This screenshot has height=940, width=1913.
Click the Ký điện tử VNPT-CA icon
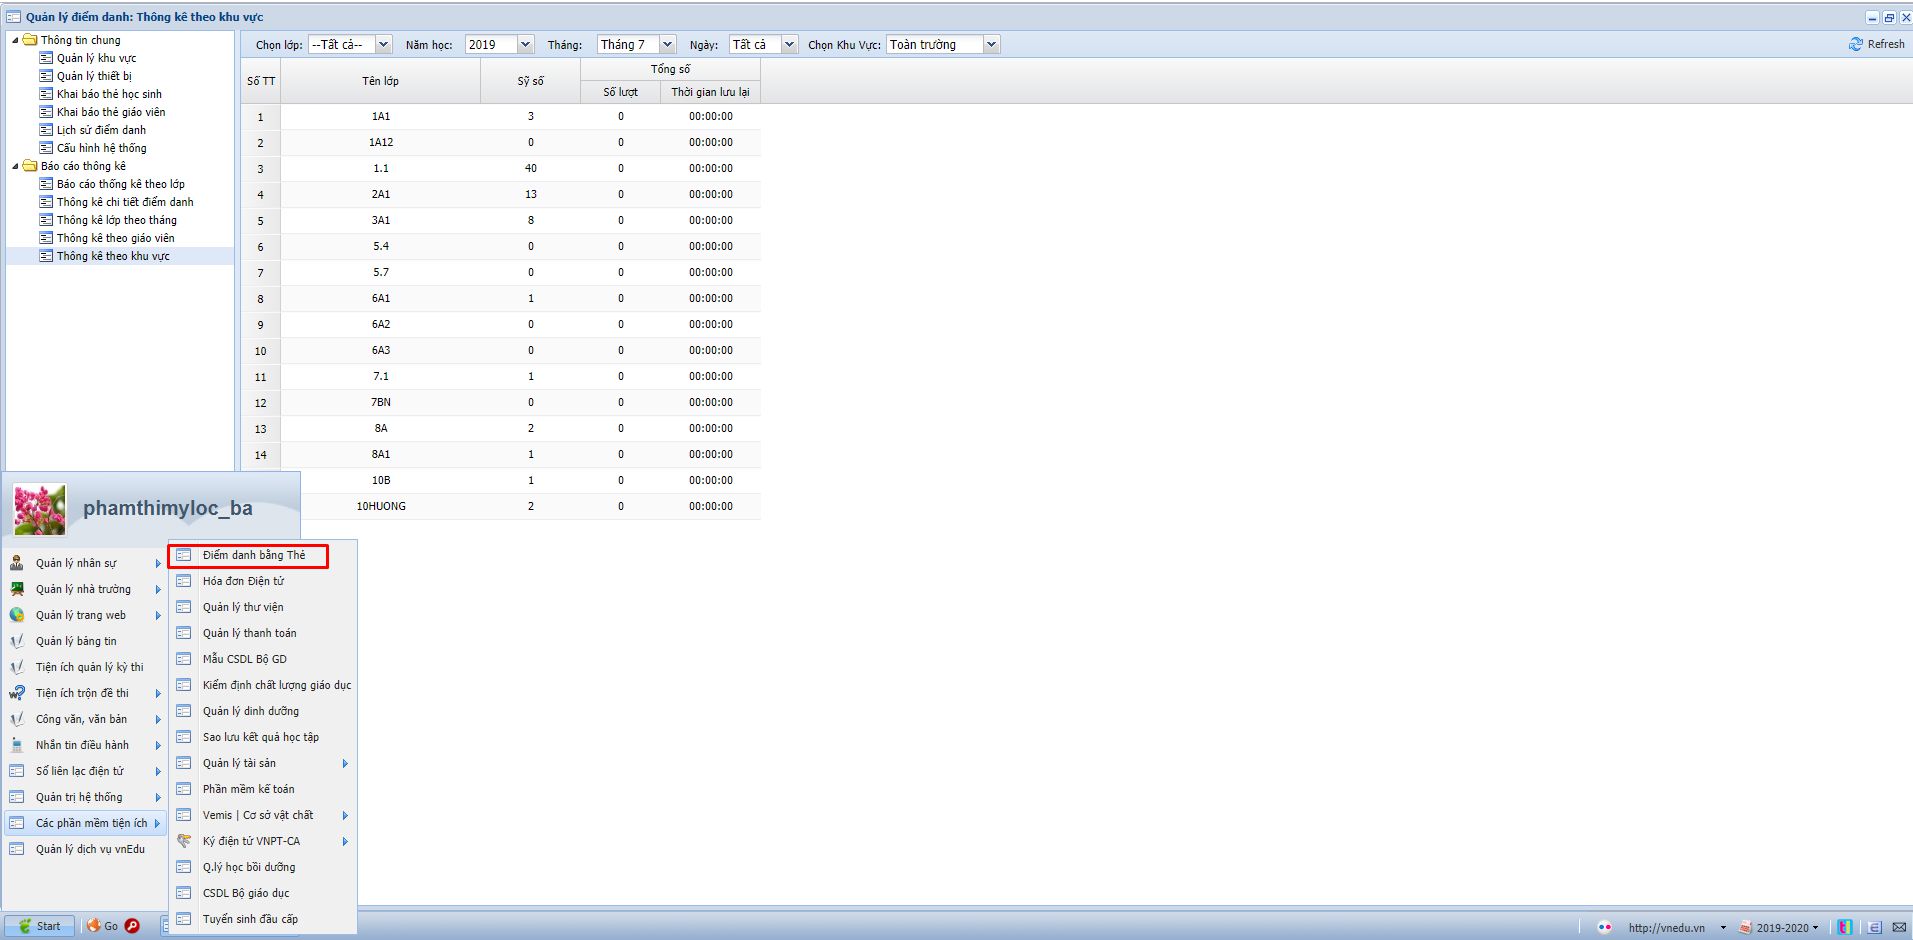pyautogui.click(x=184, y=841)
